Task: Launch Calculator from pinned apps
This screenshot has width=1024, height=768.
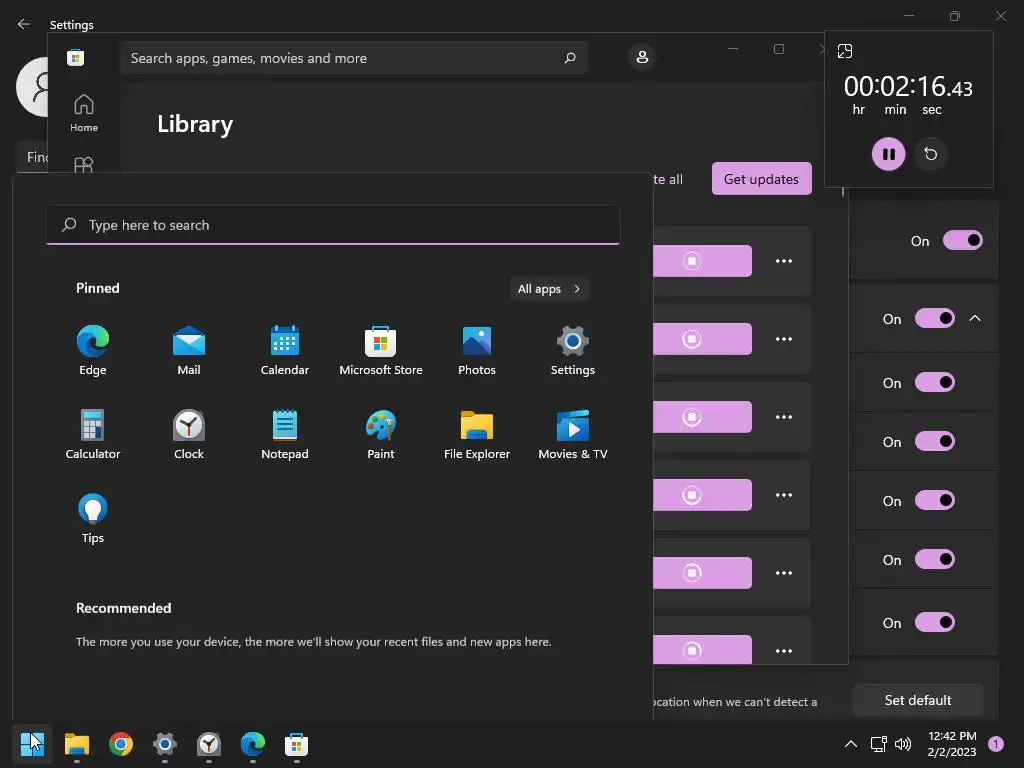Action: 93,435
